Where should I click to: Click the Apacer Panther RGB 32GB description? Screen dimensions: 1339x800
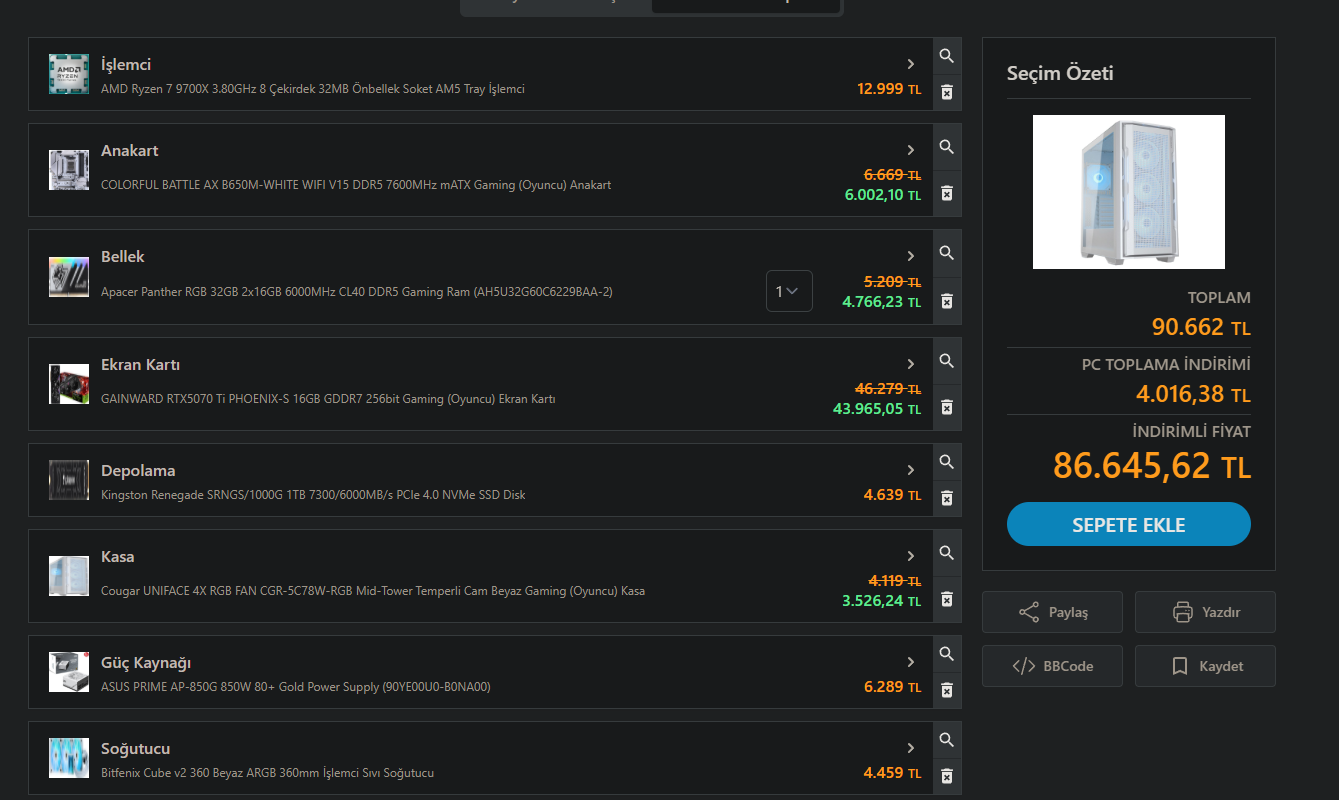point(357,292)
